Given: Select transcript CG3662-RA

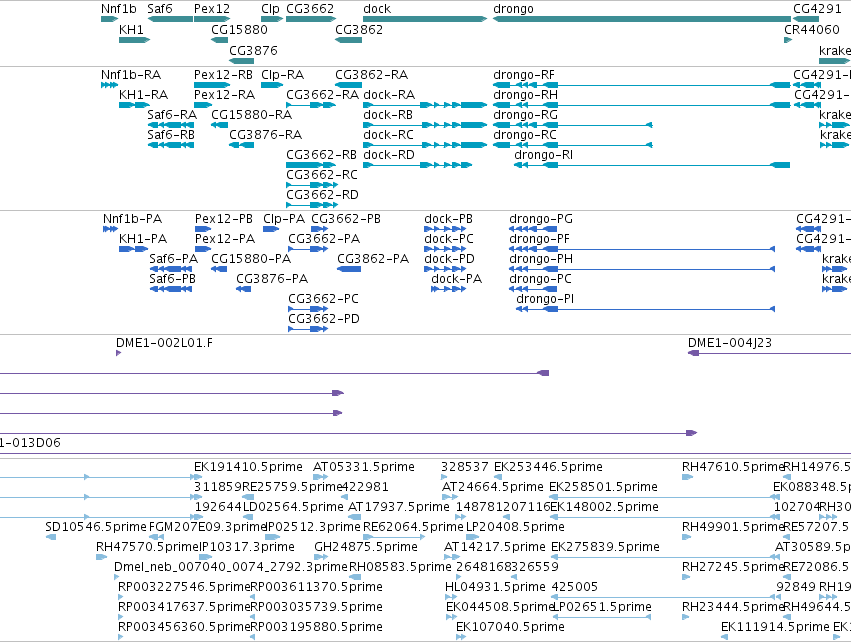Looking at the screenshot, I should pyautogui.click(x=322, y=94).
